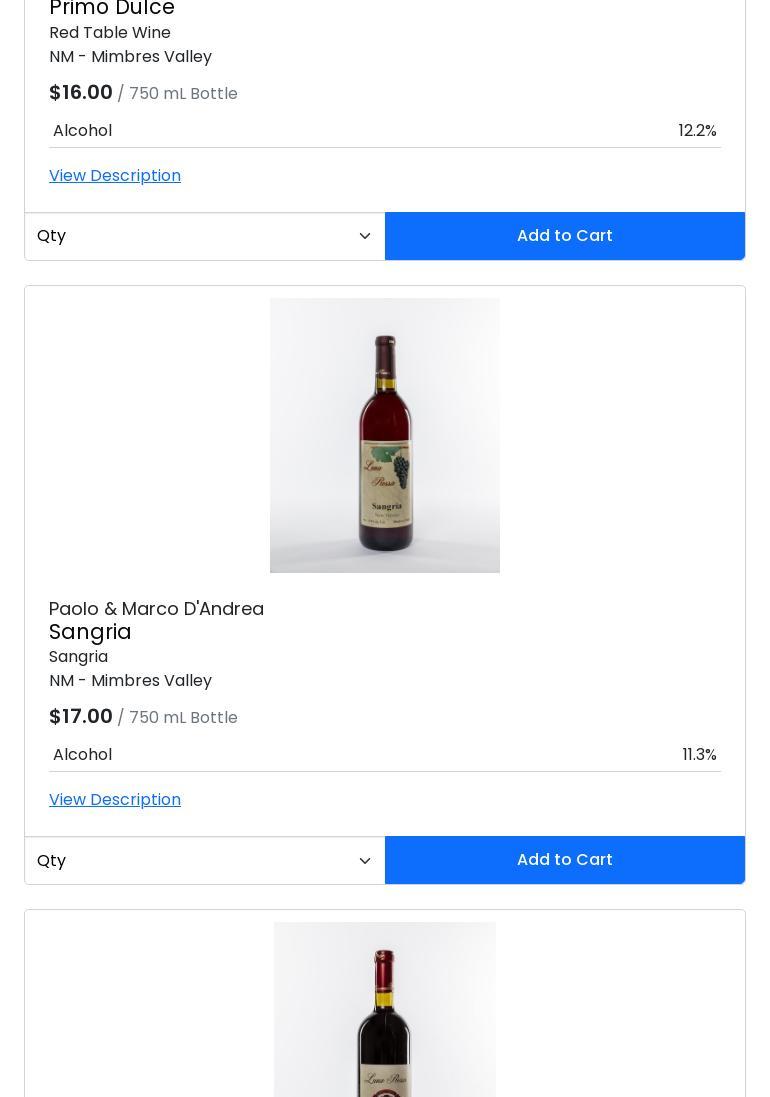Open the Qty dropdown for Sangria
Viewport: 770px width, 1097px height.
coord(204,860)
